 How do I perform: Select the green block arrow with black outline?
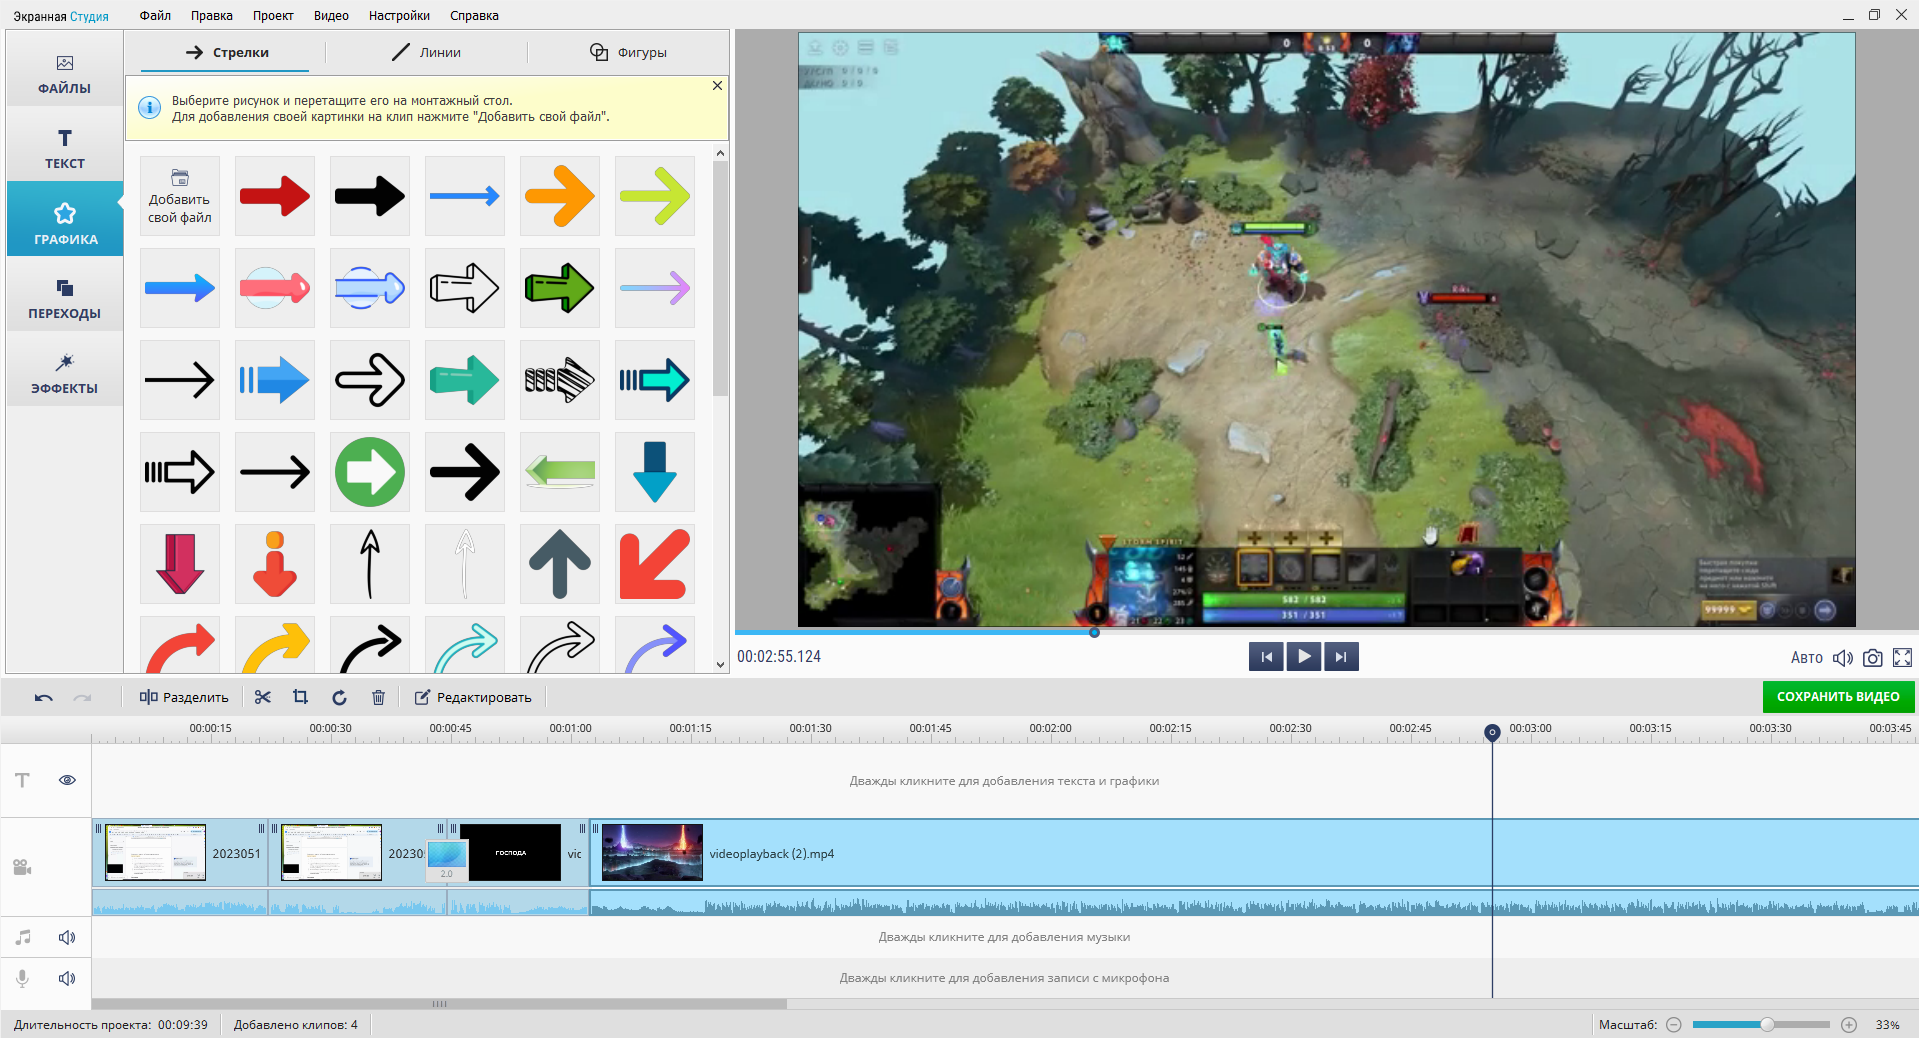[560, 288]
